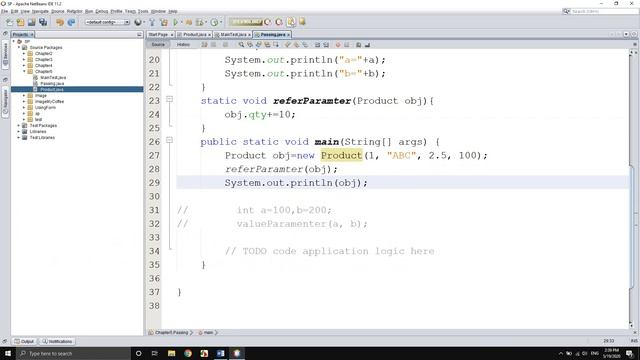This screenshot has height=360, width=640.
Task: Click the browser globe icon in toolbar
Action: coord(138,22)
